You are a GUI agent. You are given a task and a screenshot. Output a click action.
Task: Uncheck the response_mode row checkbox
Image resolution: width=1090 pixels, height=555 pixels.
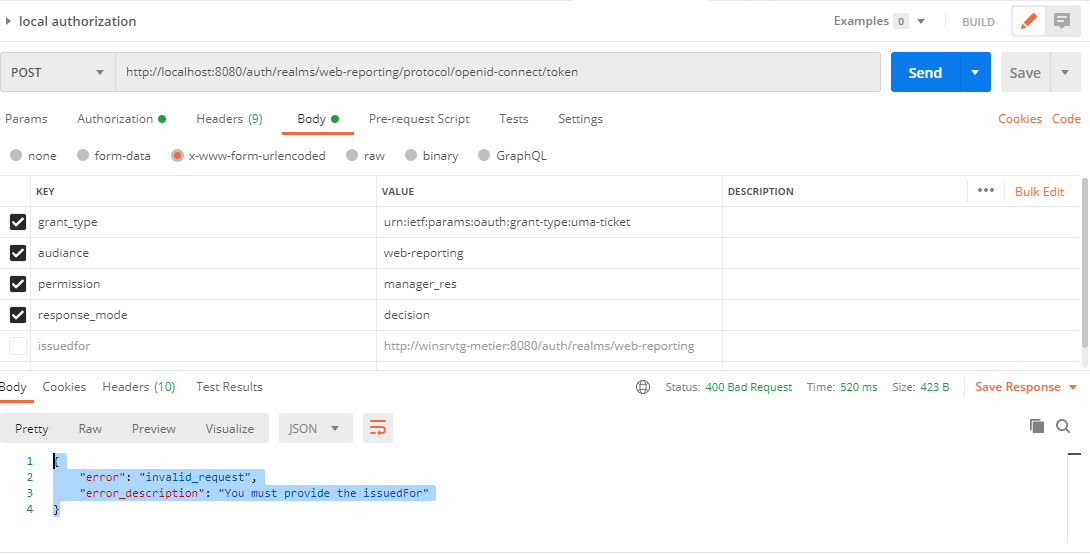coord(18,315)
